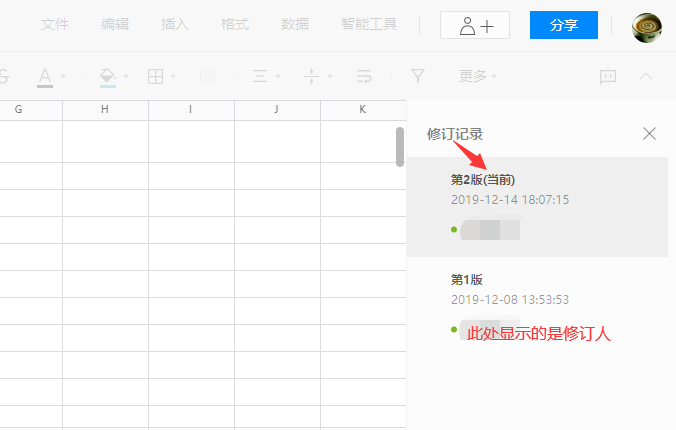This screenshot has width=676, height=430.
Task: Click the filter funnel icon
Action: (x=418, y=77)
